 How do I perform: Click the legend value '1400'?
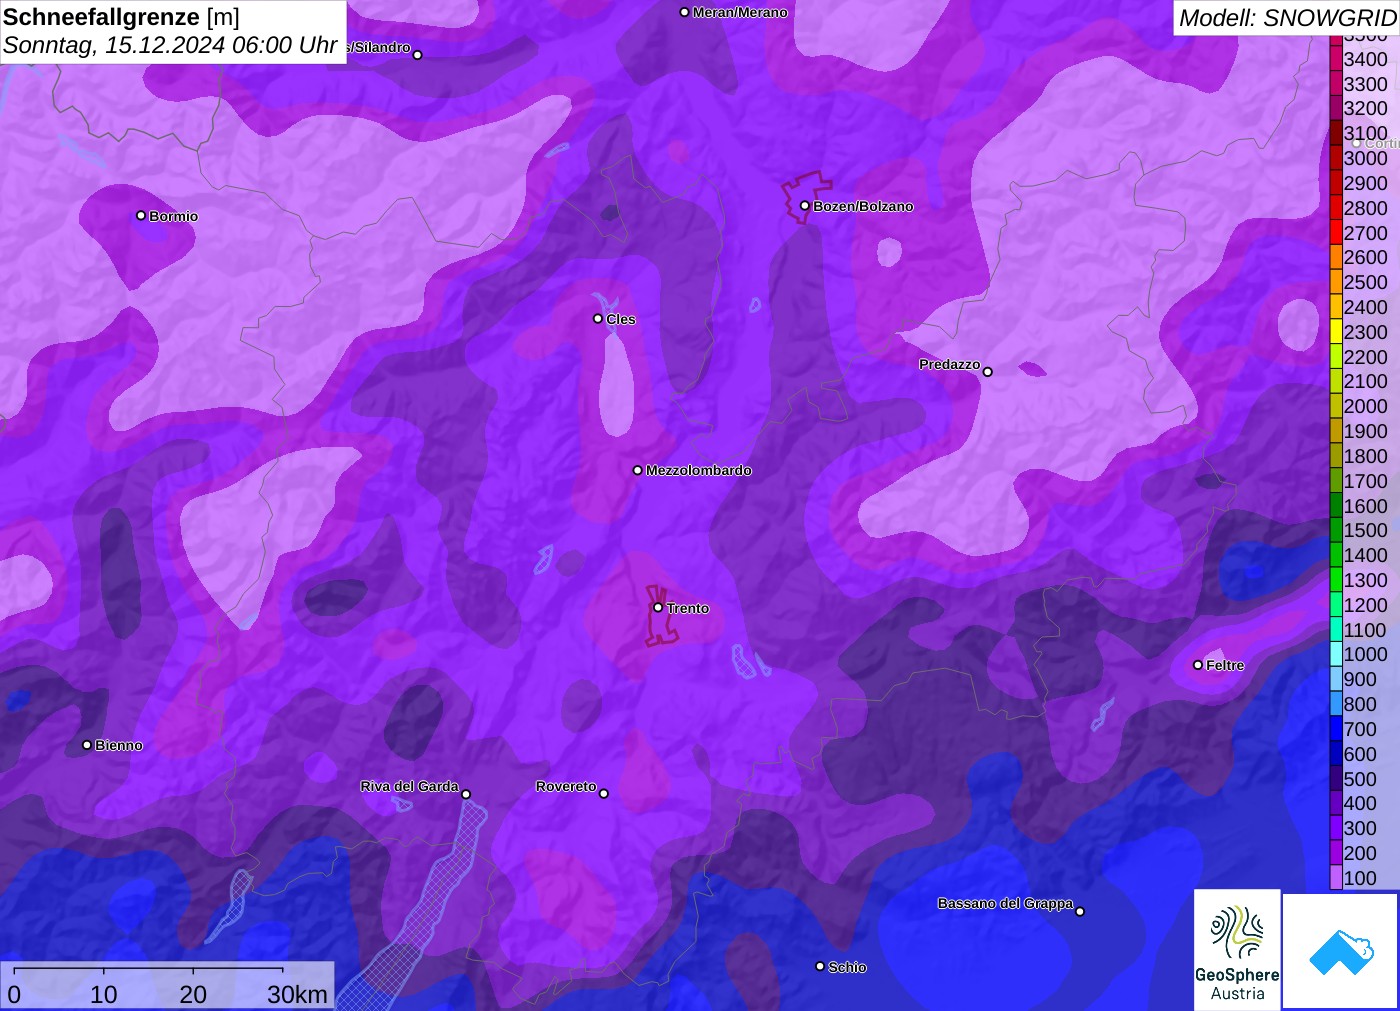[x=1365, y=555]
